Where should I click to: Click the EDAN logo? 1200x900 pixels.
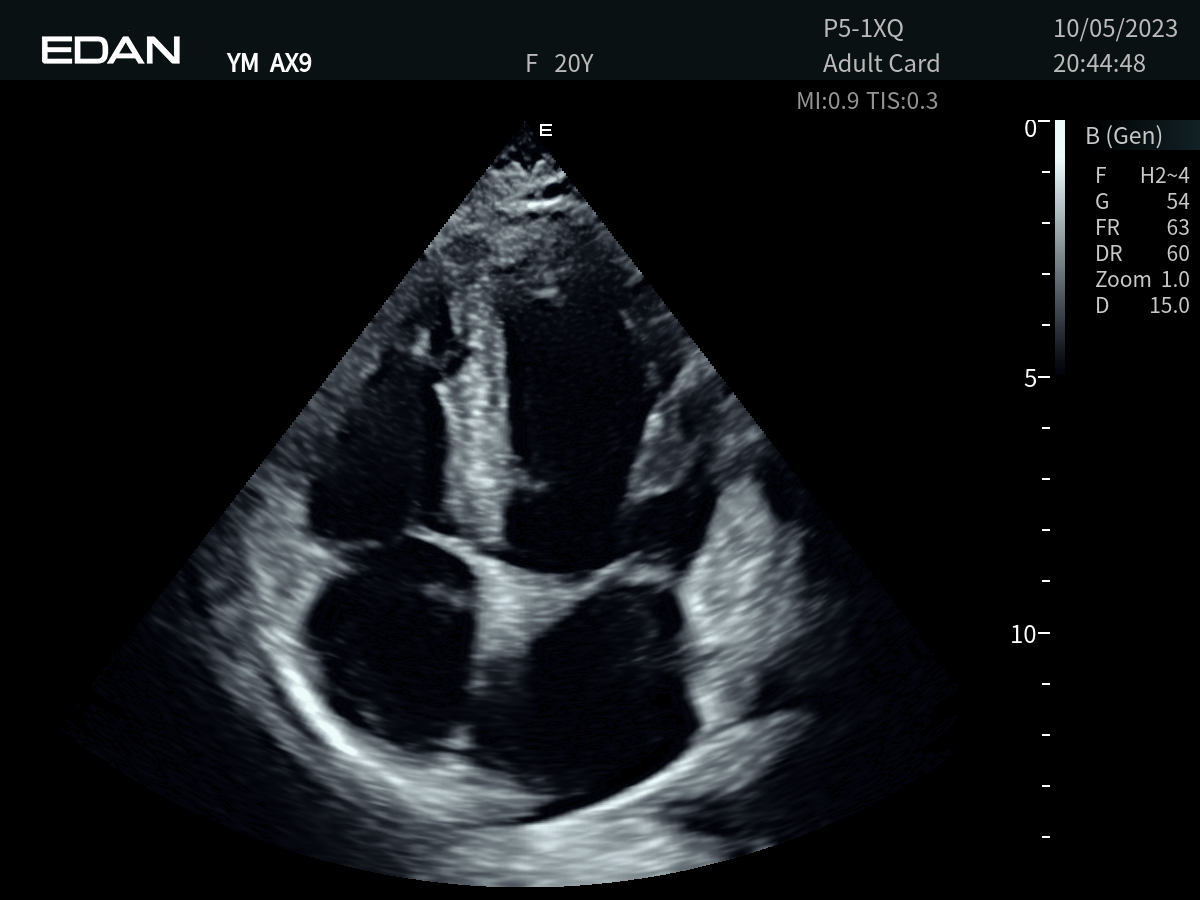click(111, 50)
